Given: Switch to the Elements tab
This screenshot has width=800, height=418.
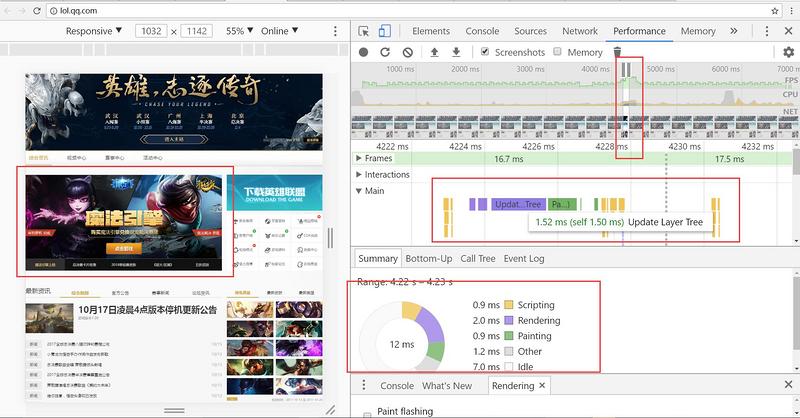Looking at the screenshot, I should [x=431, y=31].
